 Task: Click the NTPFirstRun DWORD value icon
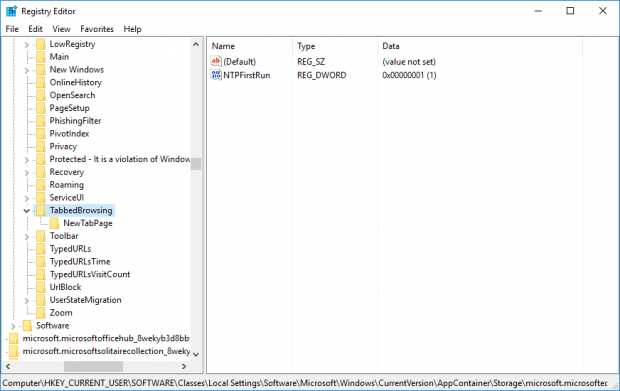coord(216,75)
